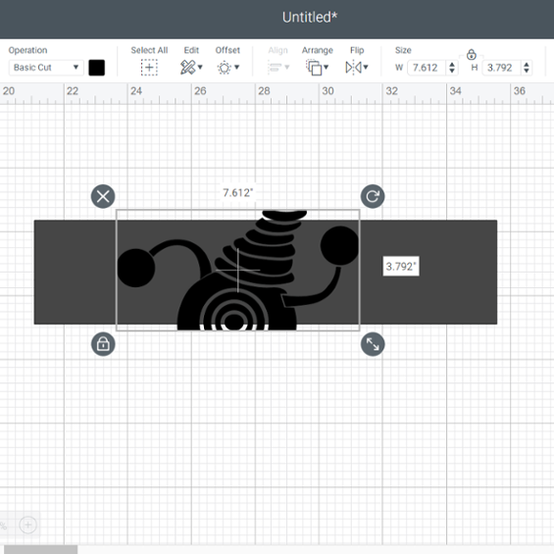Click the horizontal scrollbar thumb
This screenshot has width=554, height=554.
[x=41, y=550]
